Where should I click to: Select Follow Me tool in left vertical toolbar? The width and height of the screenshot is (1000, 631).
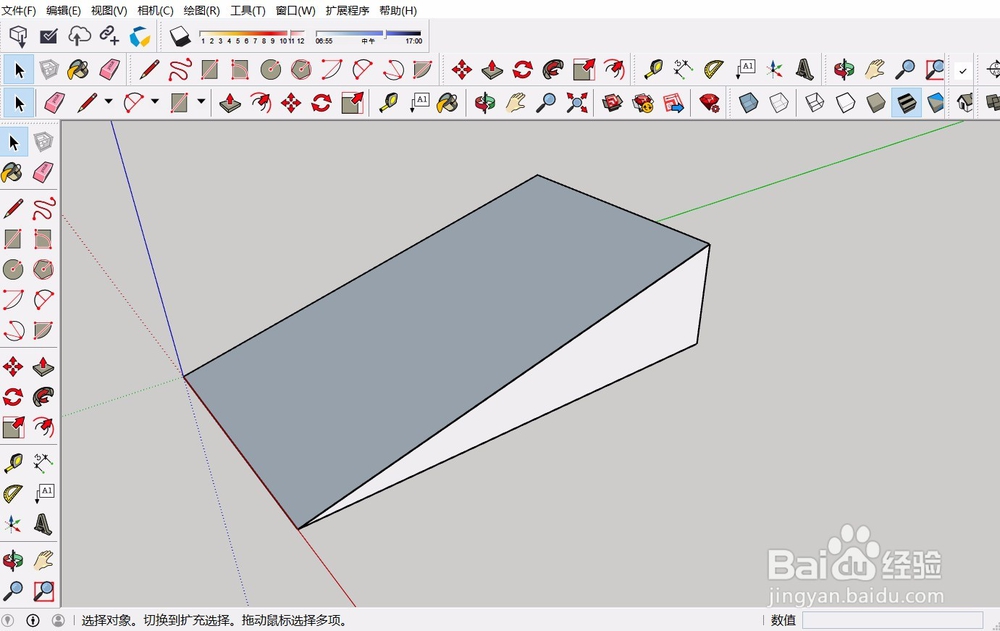point(43,396)
